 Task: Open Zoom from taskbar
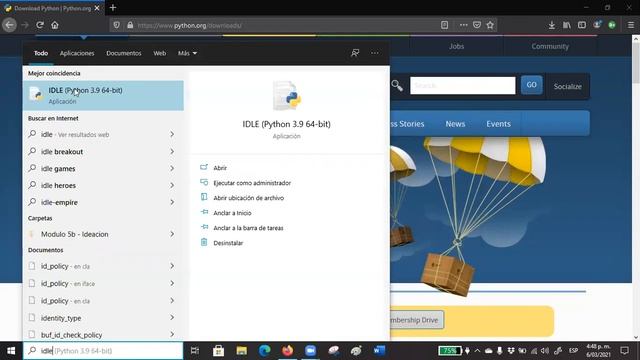[311, 351]
